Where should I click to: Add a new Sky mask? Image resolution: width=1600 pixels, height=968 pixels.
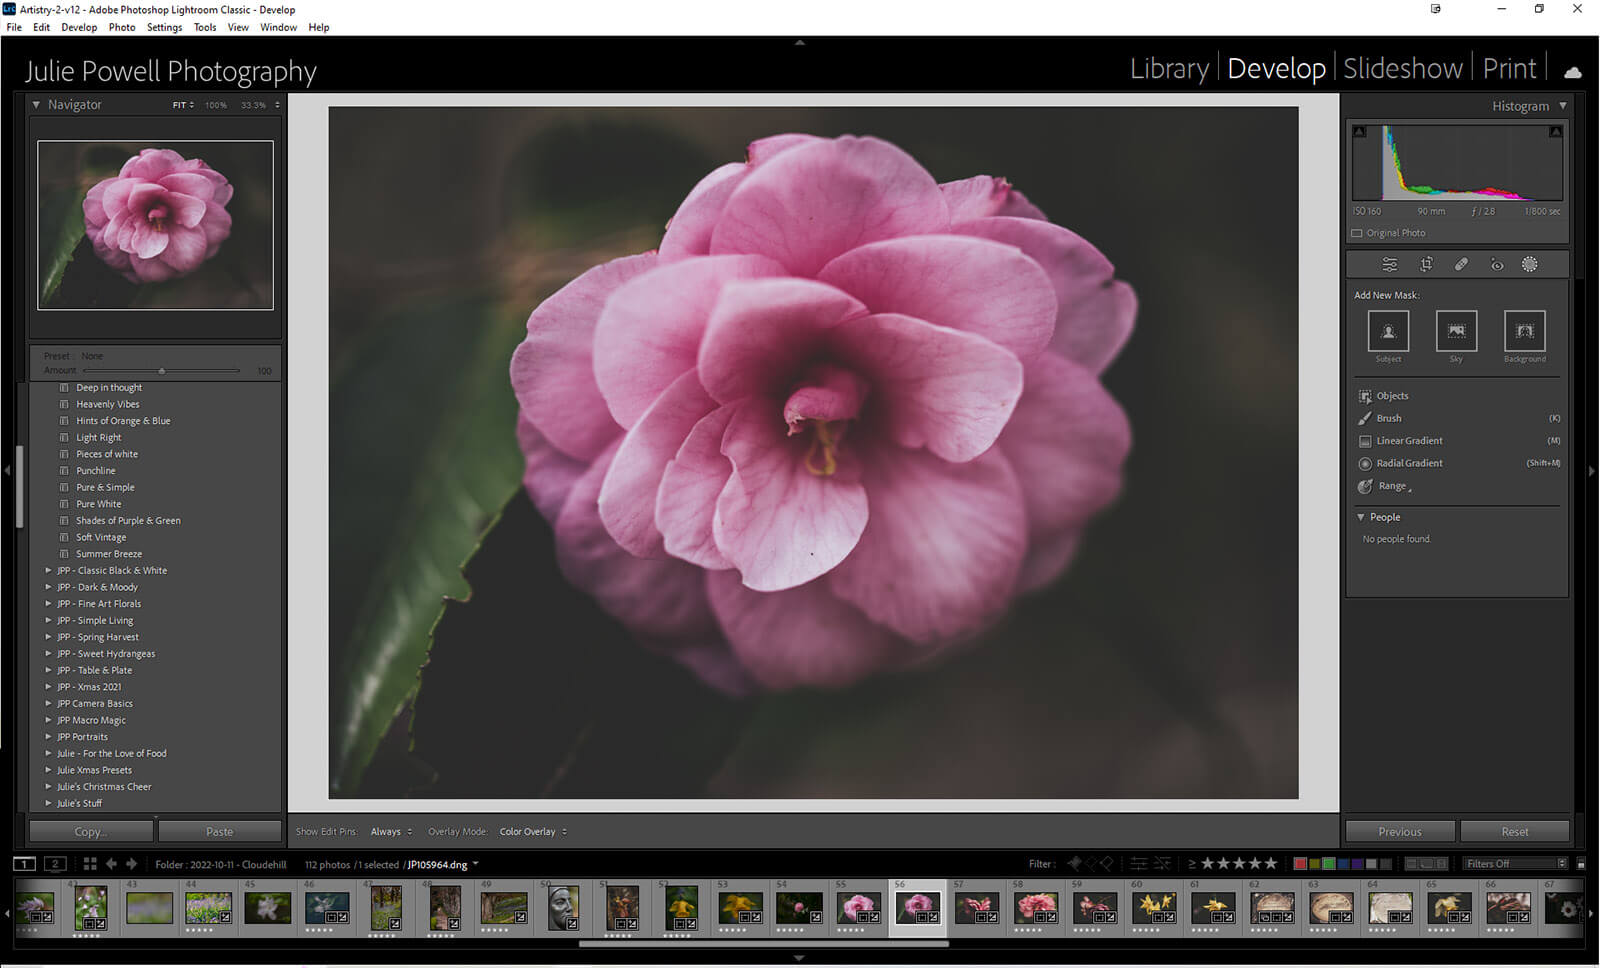pos(1456,331)
